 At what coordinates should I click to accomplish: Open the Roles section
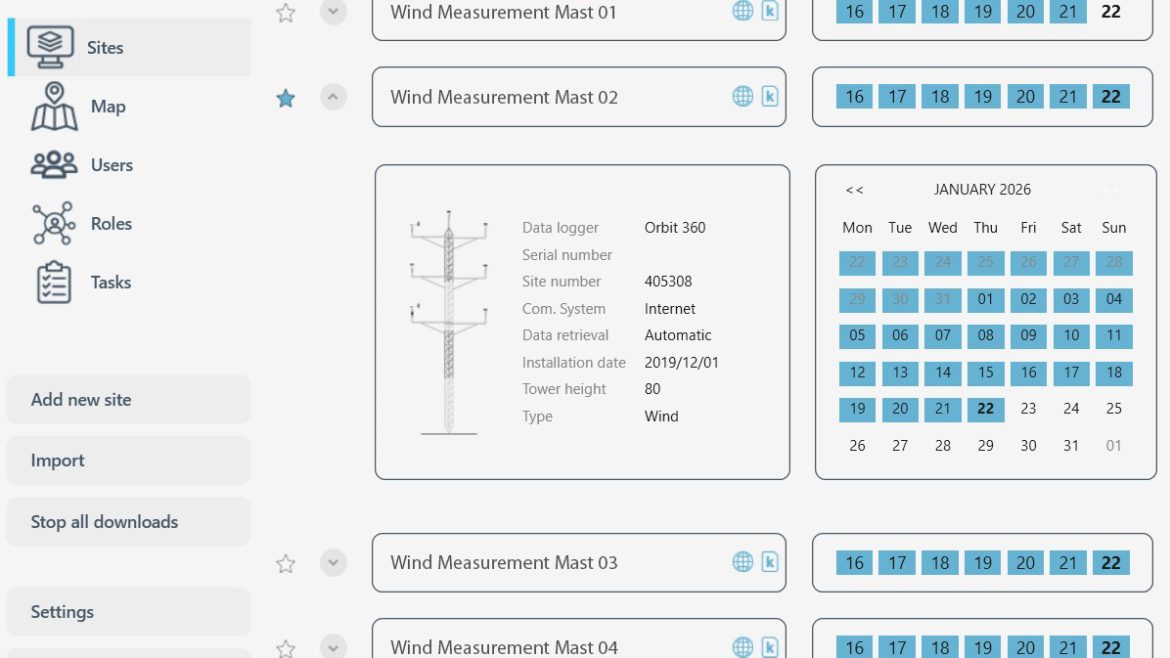tap(108, 223)
